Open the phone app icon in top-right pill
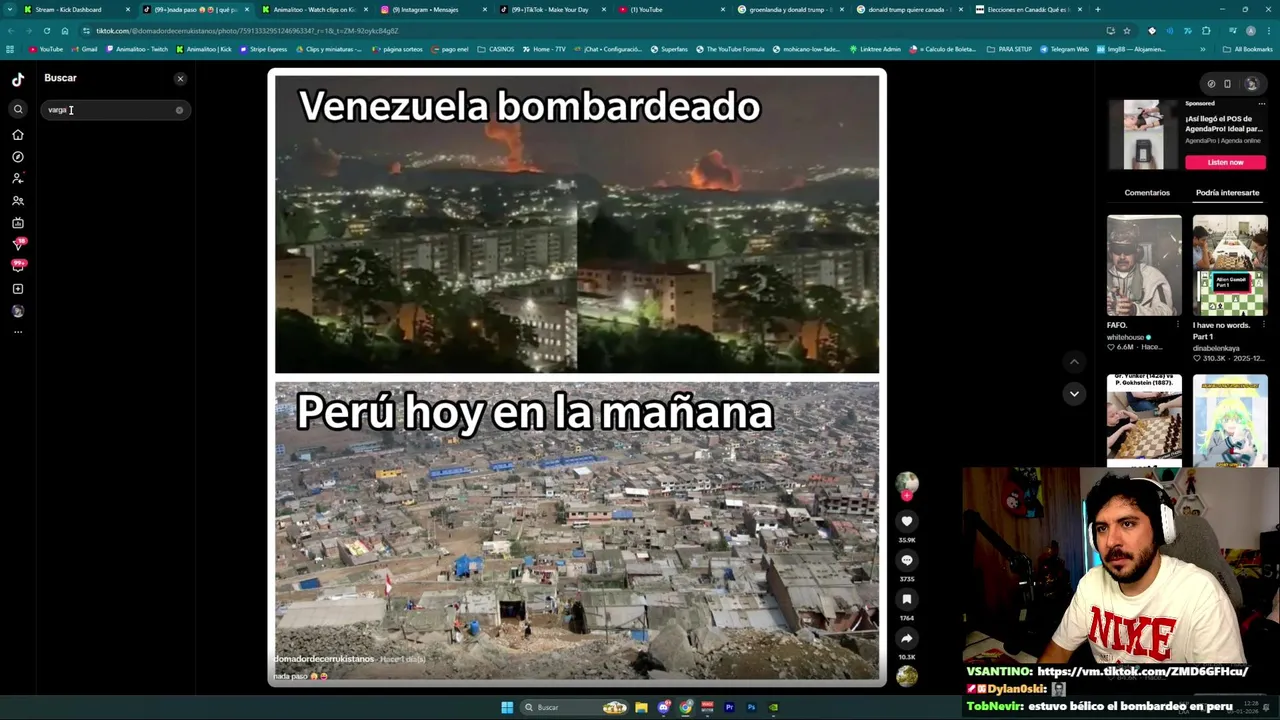The width and height of the screenshot is (1280, 720). 1228,84
